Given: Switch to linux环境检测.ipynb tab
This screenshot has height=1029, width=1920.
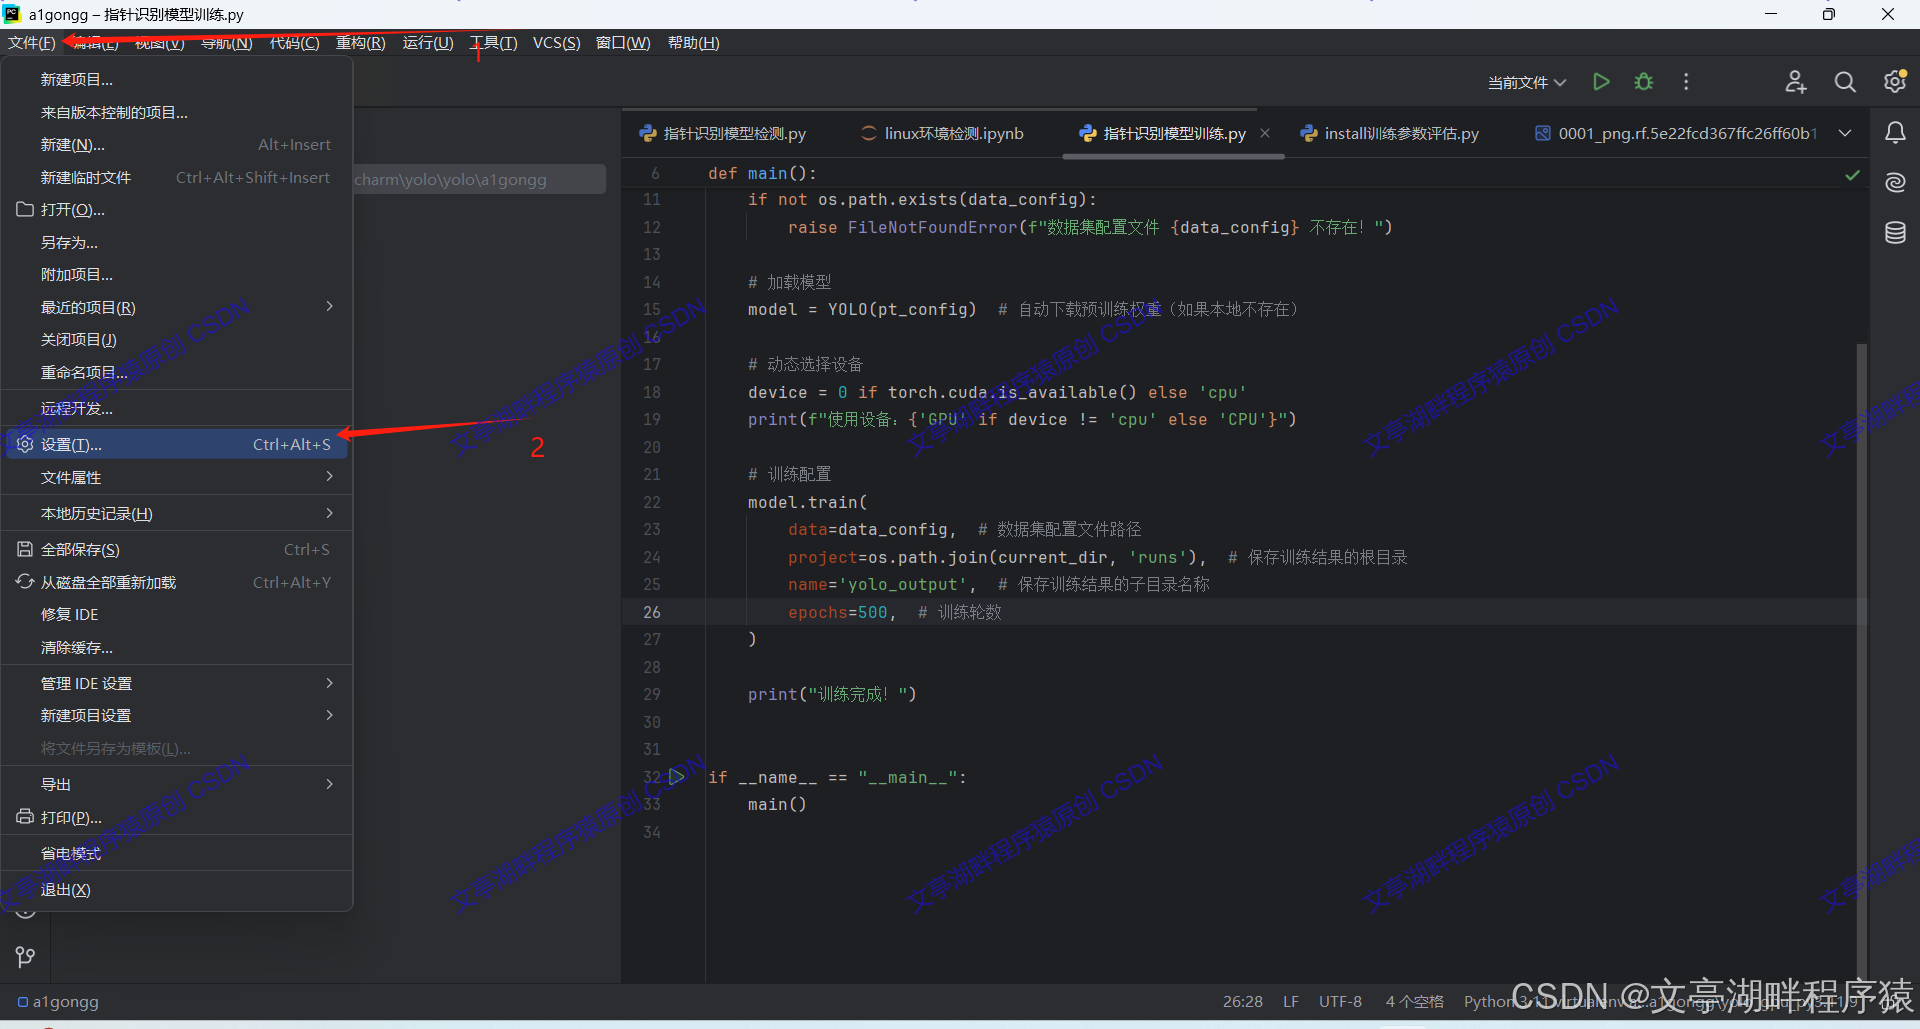Looking at the screenshot, I should 943,133.
